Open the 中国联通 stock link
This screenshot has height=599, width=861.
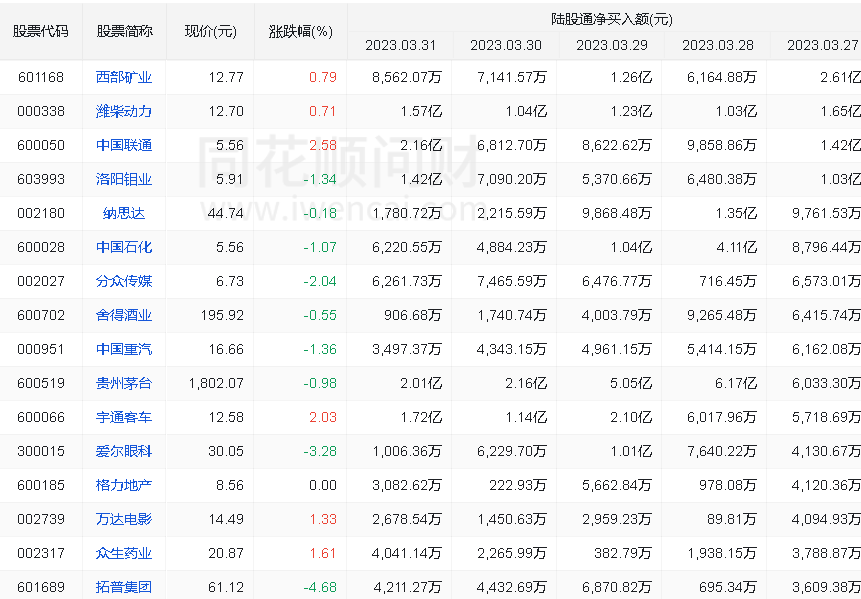click(124, 145)
